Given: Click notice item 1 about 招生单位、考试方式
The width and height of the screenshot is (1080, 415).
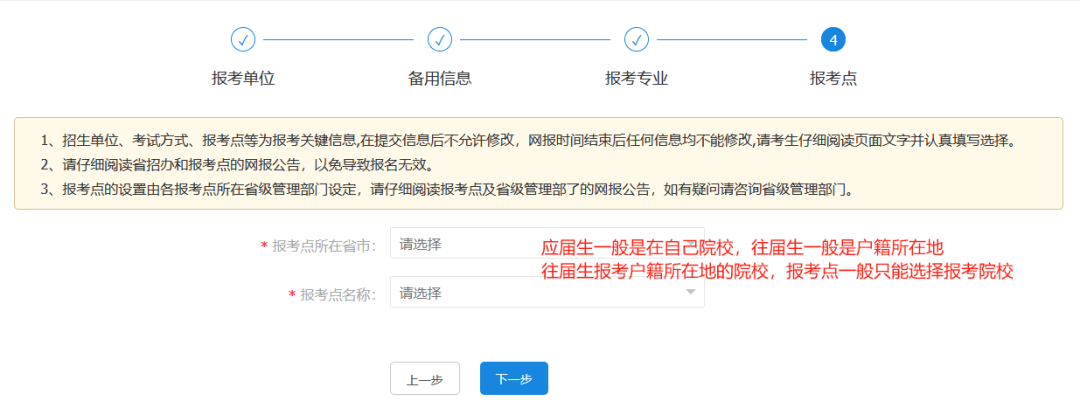Looking at the screenshot, I should (528, 140).
